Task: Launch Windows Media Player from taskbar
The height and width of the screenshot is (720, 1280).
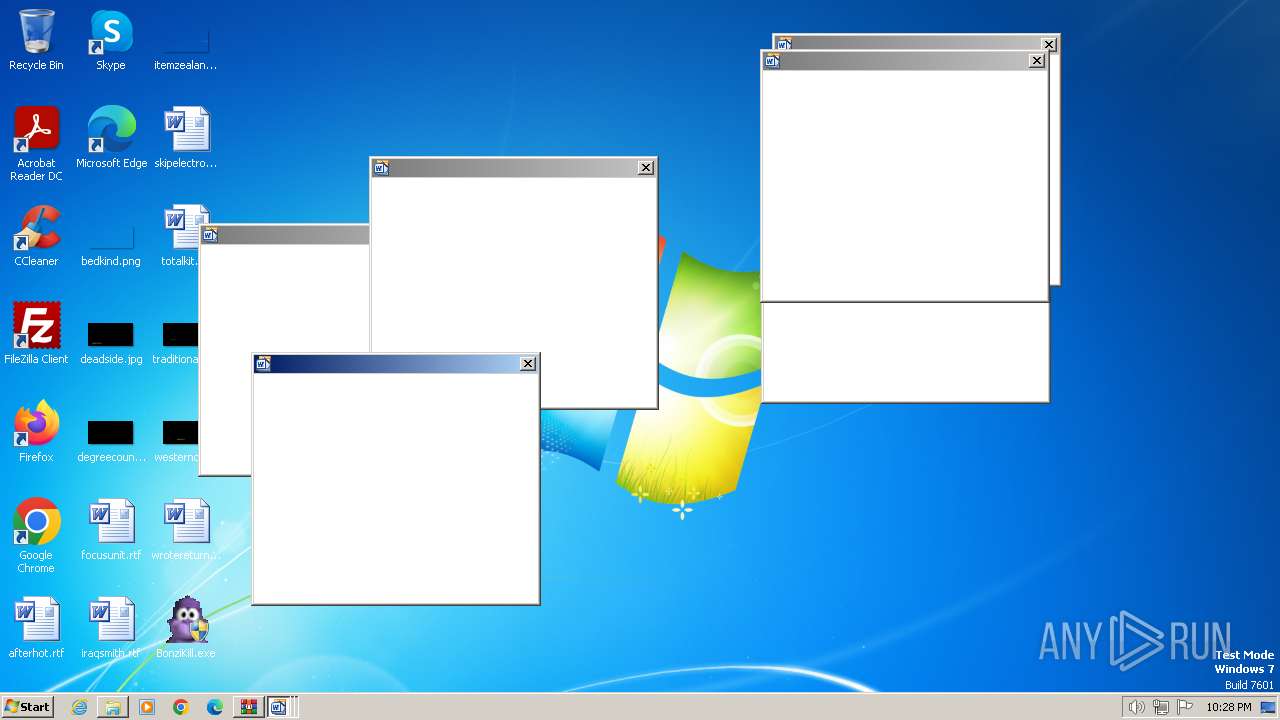Action: [x=147, y=707]
